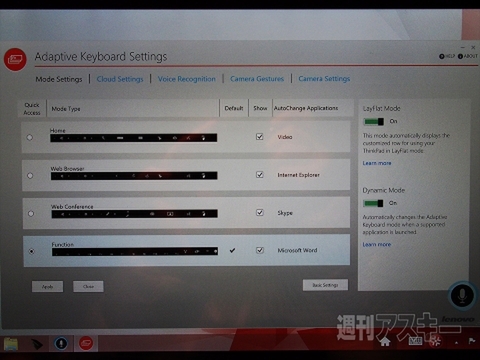Open Learn more under LayFlat Mode
The width and height of the screenshot is (480, 360).
(377, 163)
